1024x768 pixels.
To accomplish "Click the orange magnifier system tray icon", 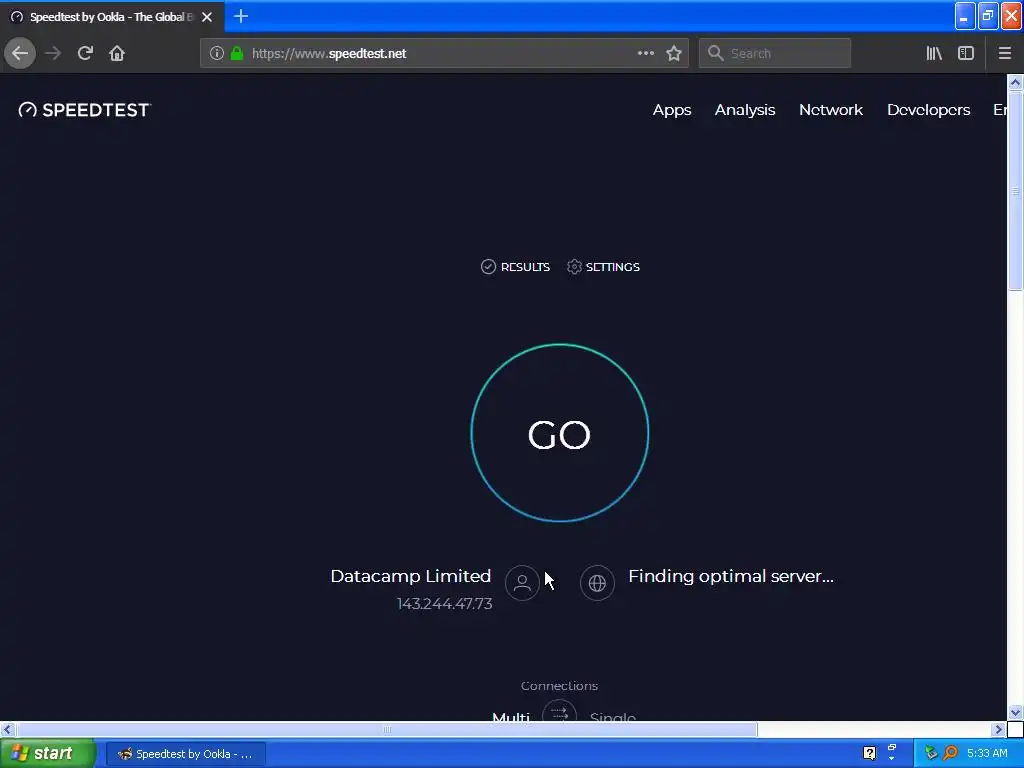I will 950,753.
